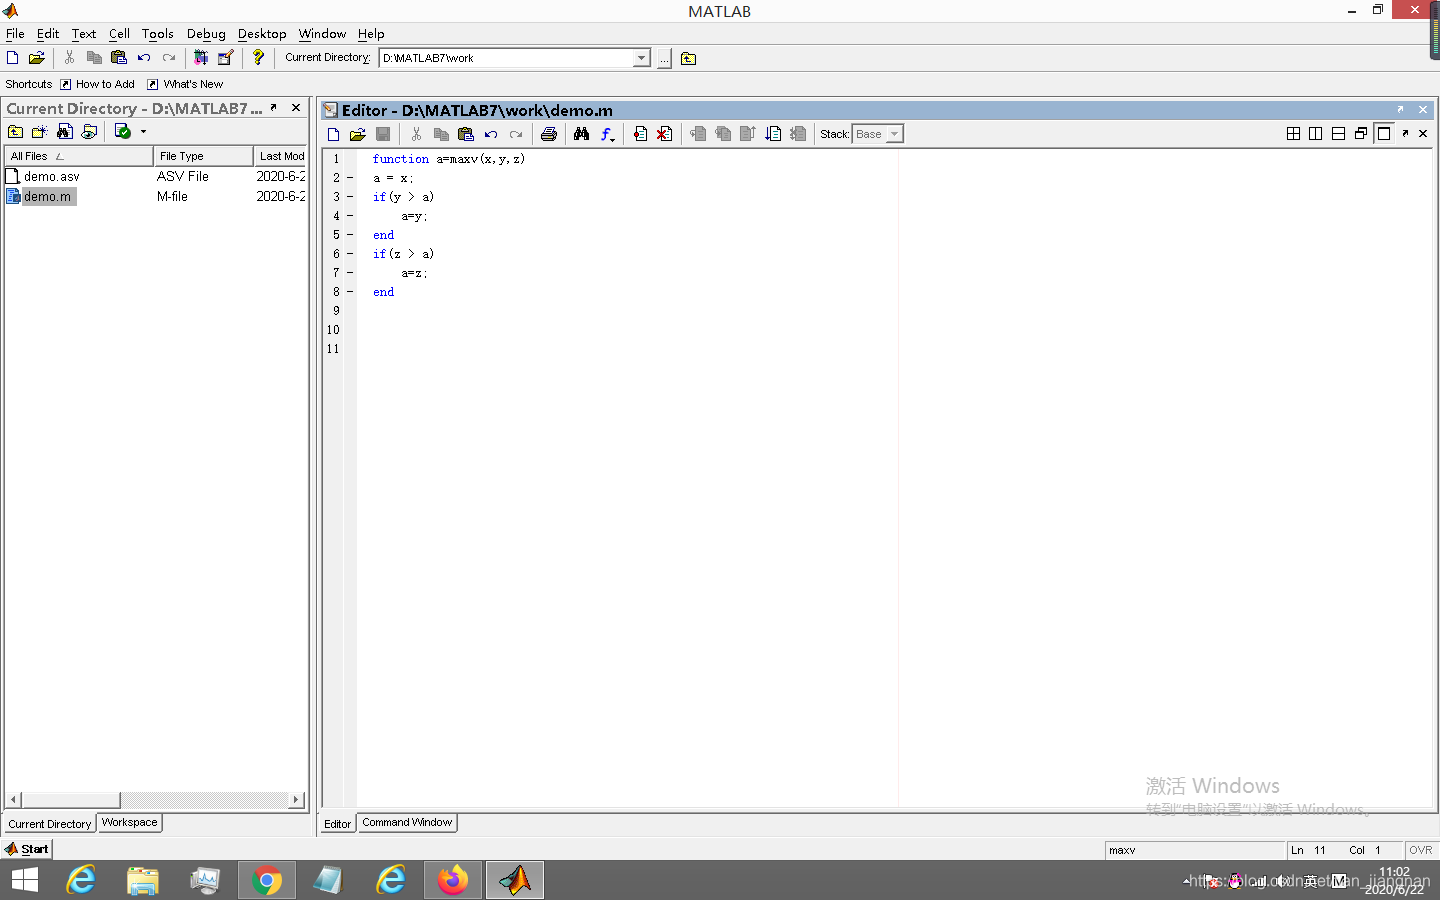1440x900 pixels.
Task: Open the How to Add shortcut
Action: pos(98,84)
